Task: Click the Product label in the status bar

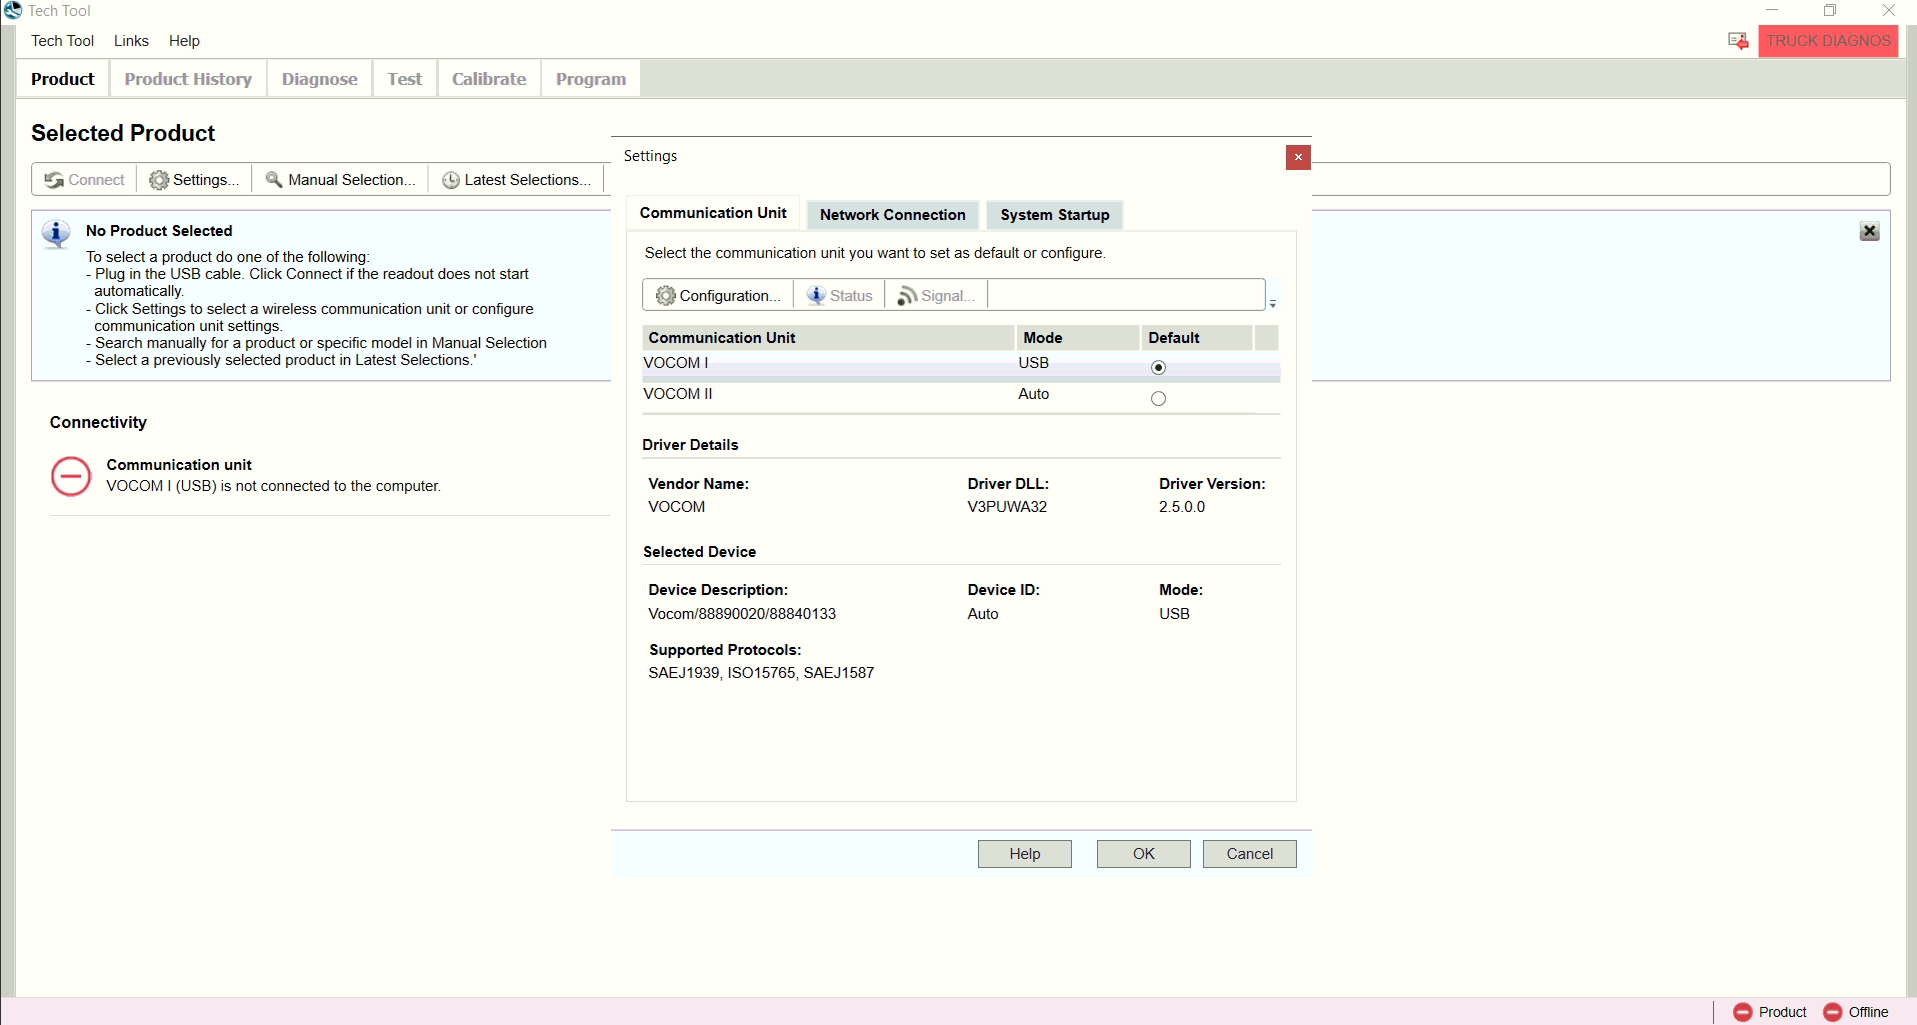Action: coord(1783,1012)
